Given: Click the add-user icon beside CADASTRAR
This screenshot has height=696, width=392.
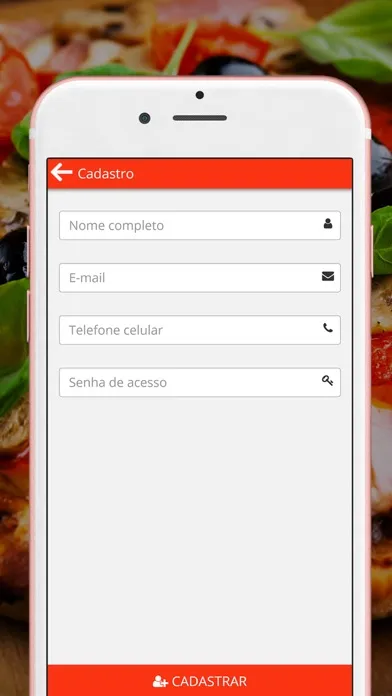Looking at the screenshot, I should click(160, 681).
